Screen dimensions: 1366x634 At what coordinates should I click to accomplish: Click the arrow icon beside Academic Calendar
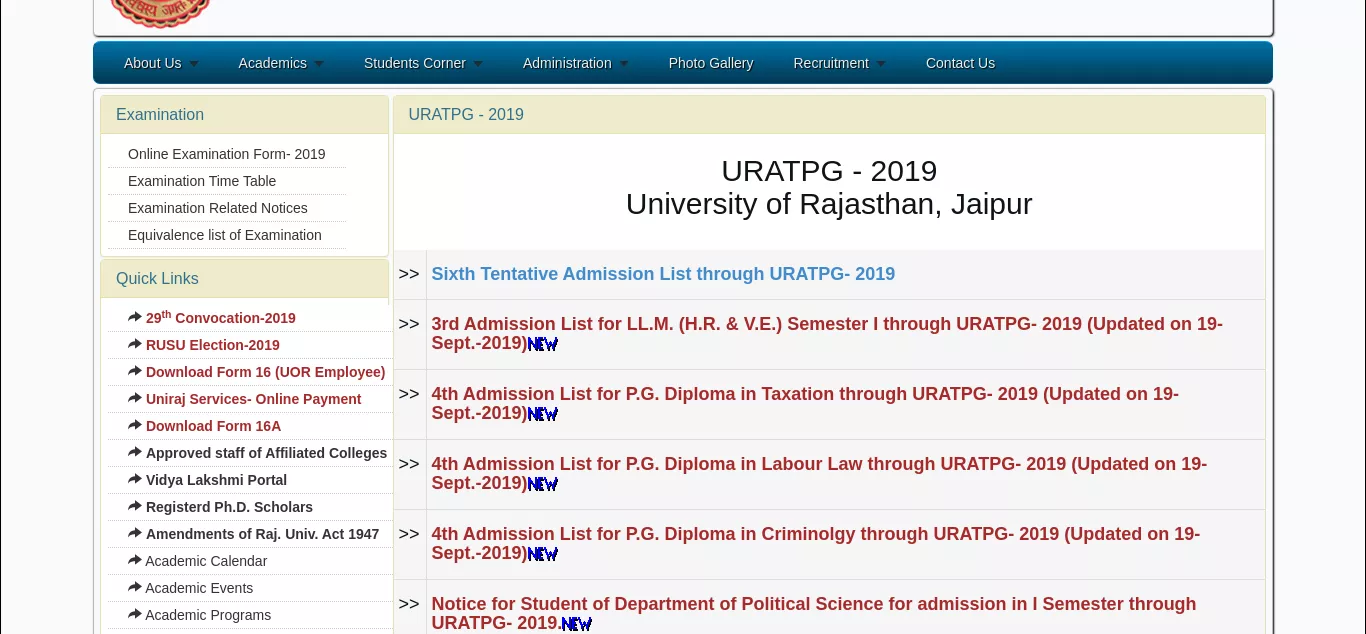(135, 560)
